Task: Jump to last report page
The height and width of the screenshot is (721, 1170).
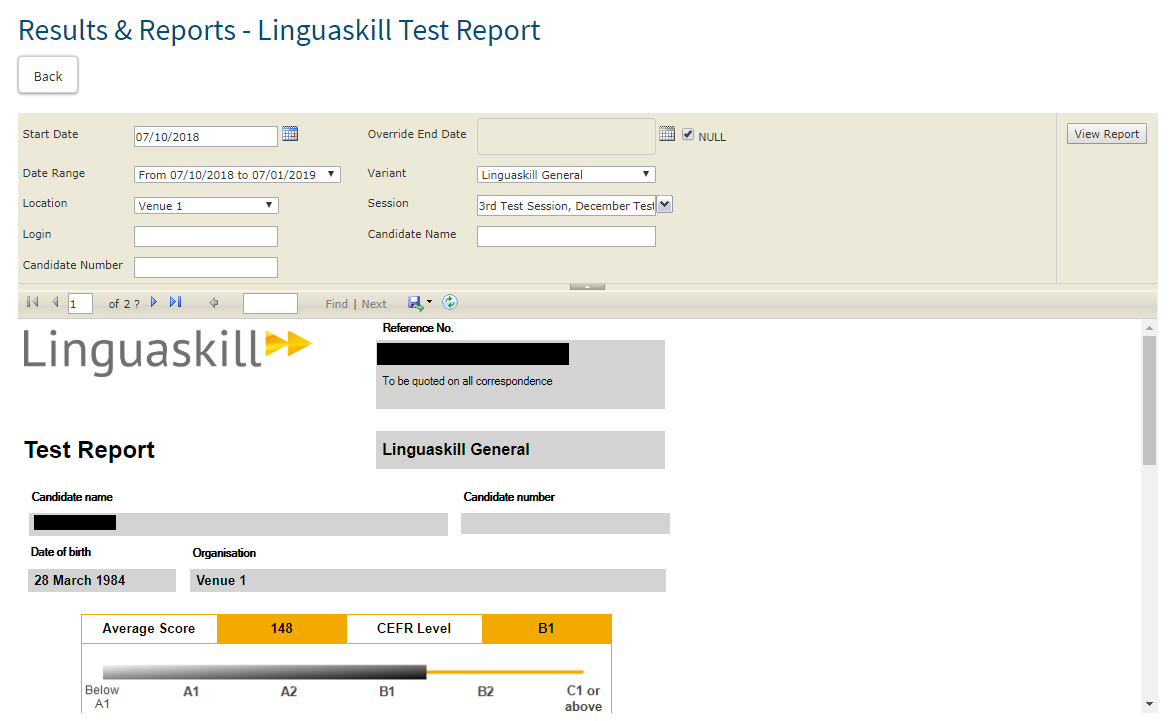Action: point(175,302)
